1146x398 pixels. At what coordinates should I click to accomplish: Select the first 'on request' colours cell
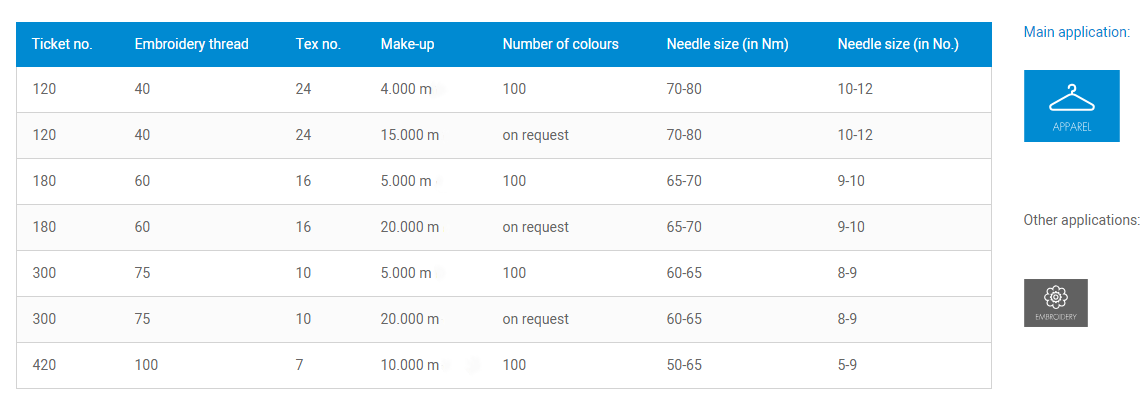click(535, 135)
